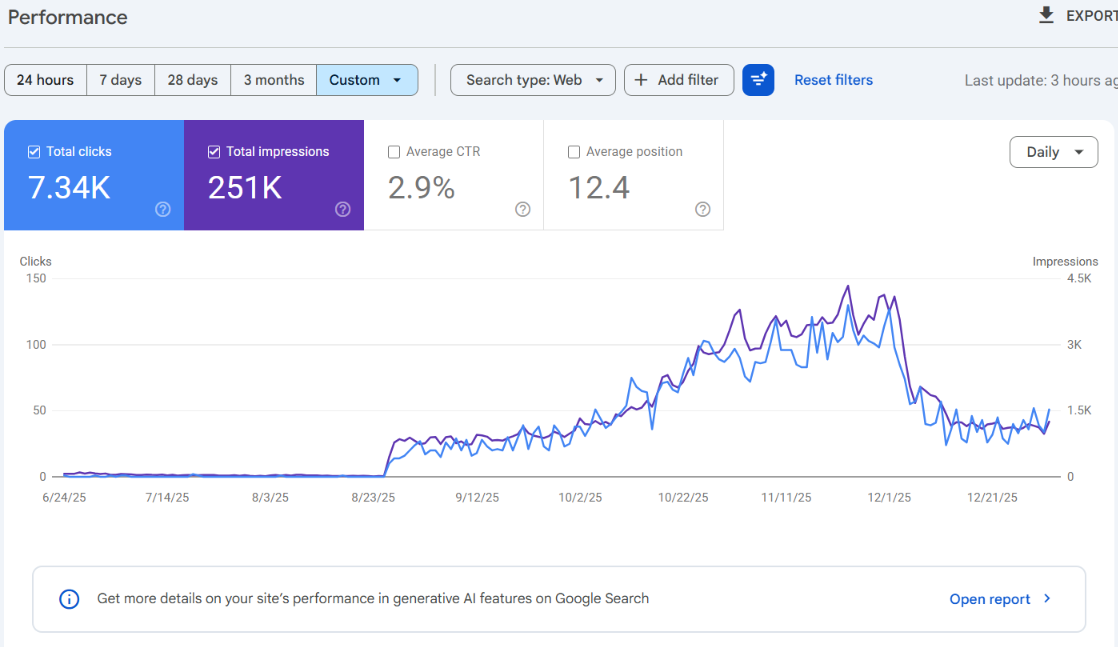Image resolution: width=1118 pixels, height=647 pixels.
Task: Open the Search type: Web dropdown
Action: 533,80
